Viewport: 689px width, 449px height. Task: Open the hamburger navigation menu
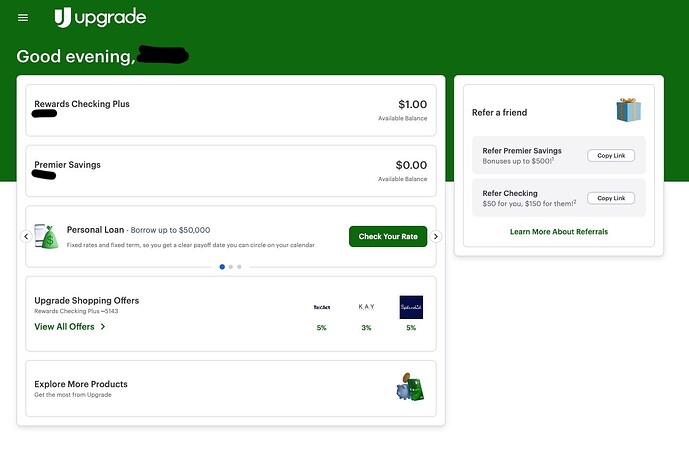coord(23,18)
